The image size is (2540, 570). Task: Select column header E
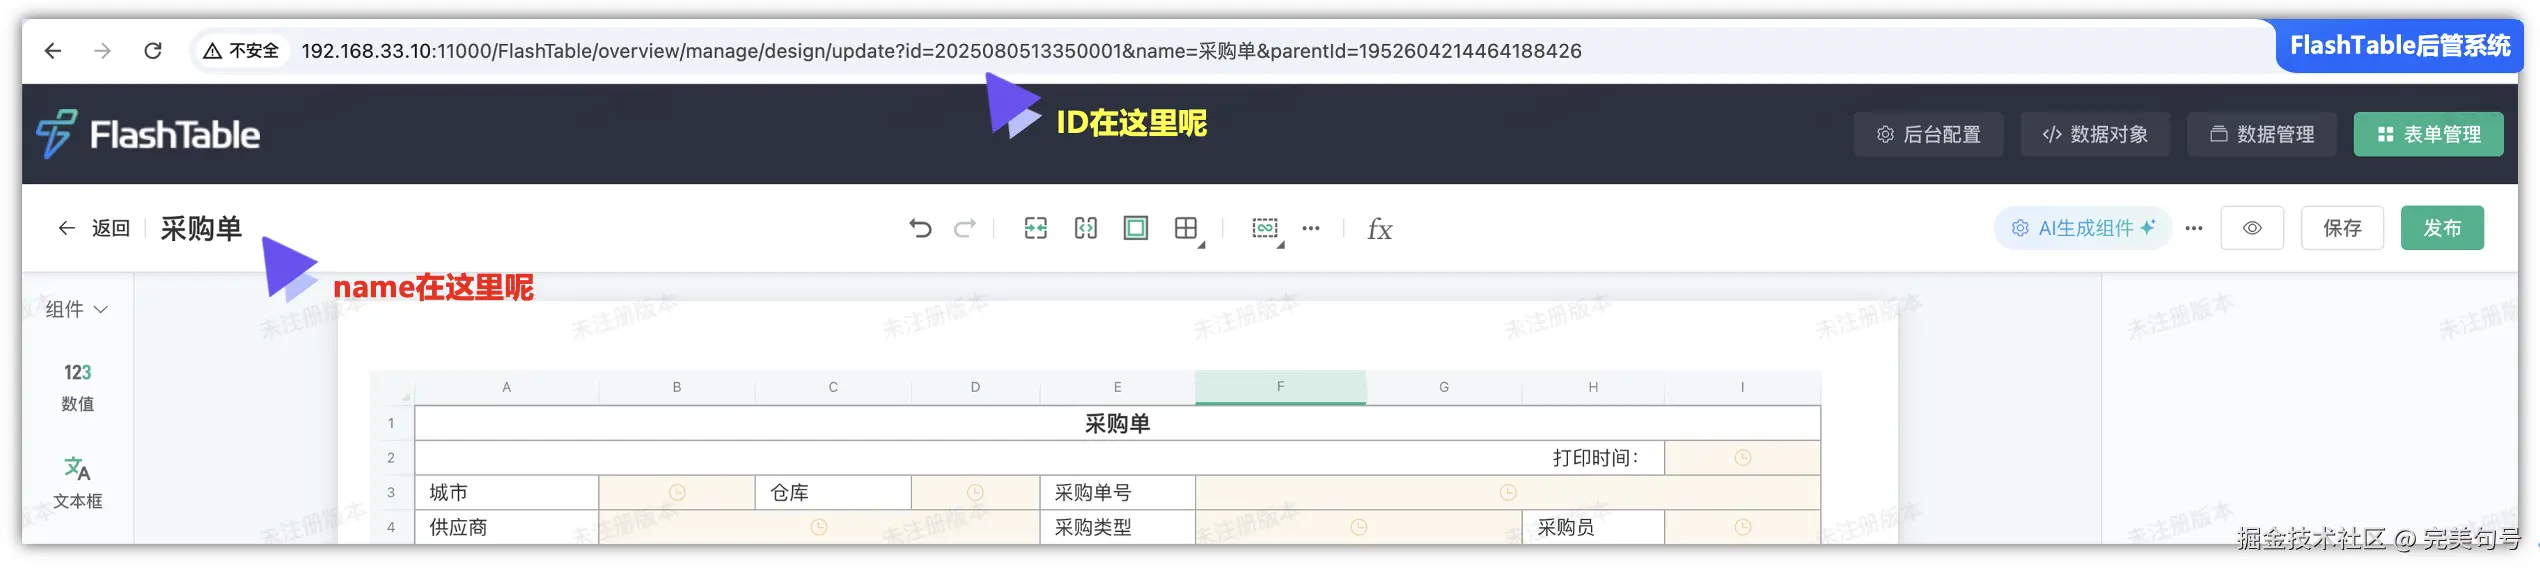pos(1117,387)
